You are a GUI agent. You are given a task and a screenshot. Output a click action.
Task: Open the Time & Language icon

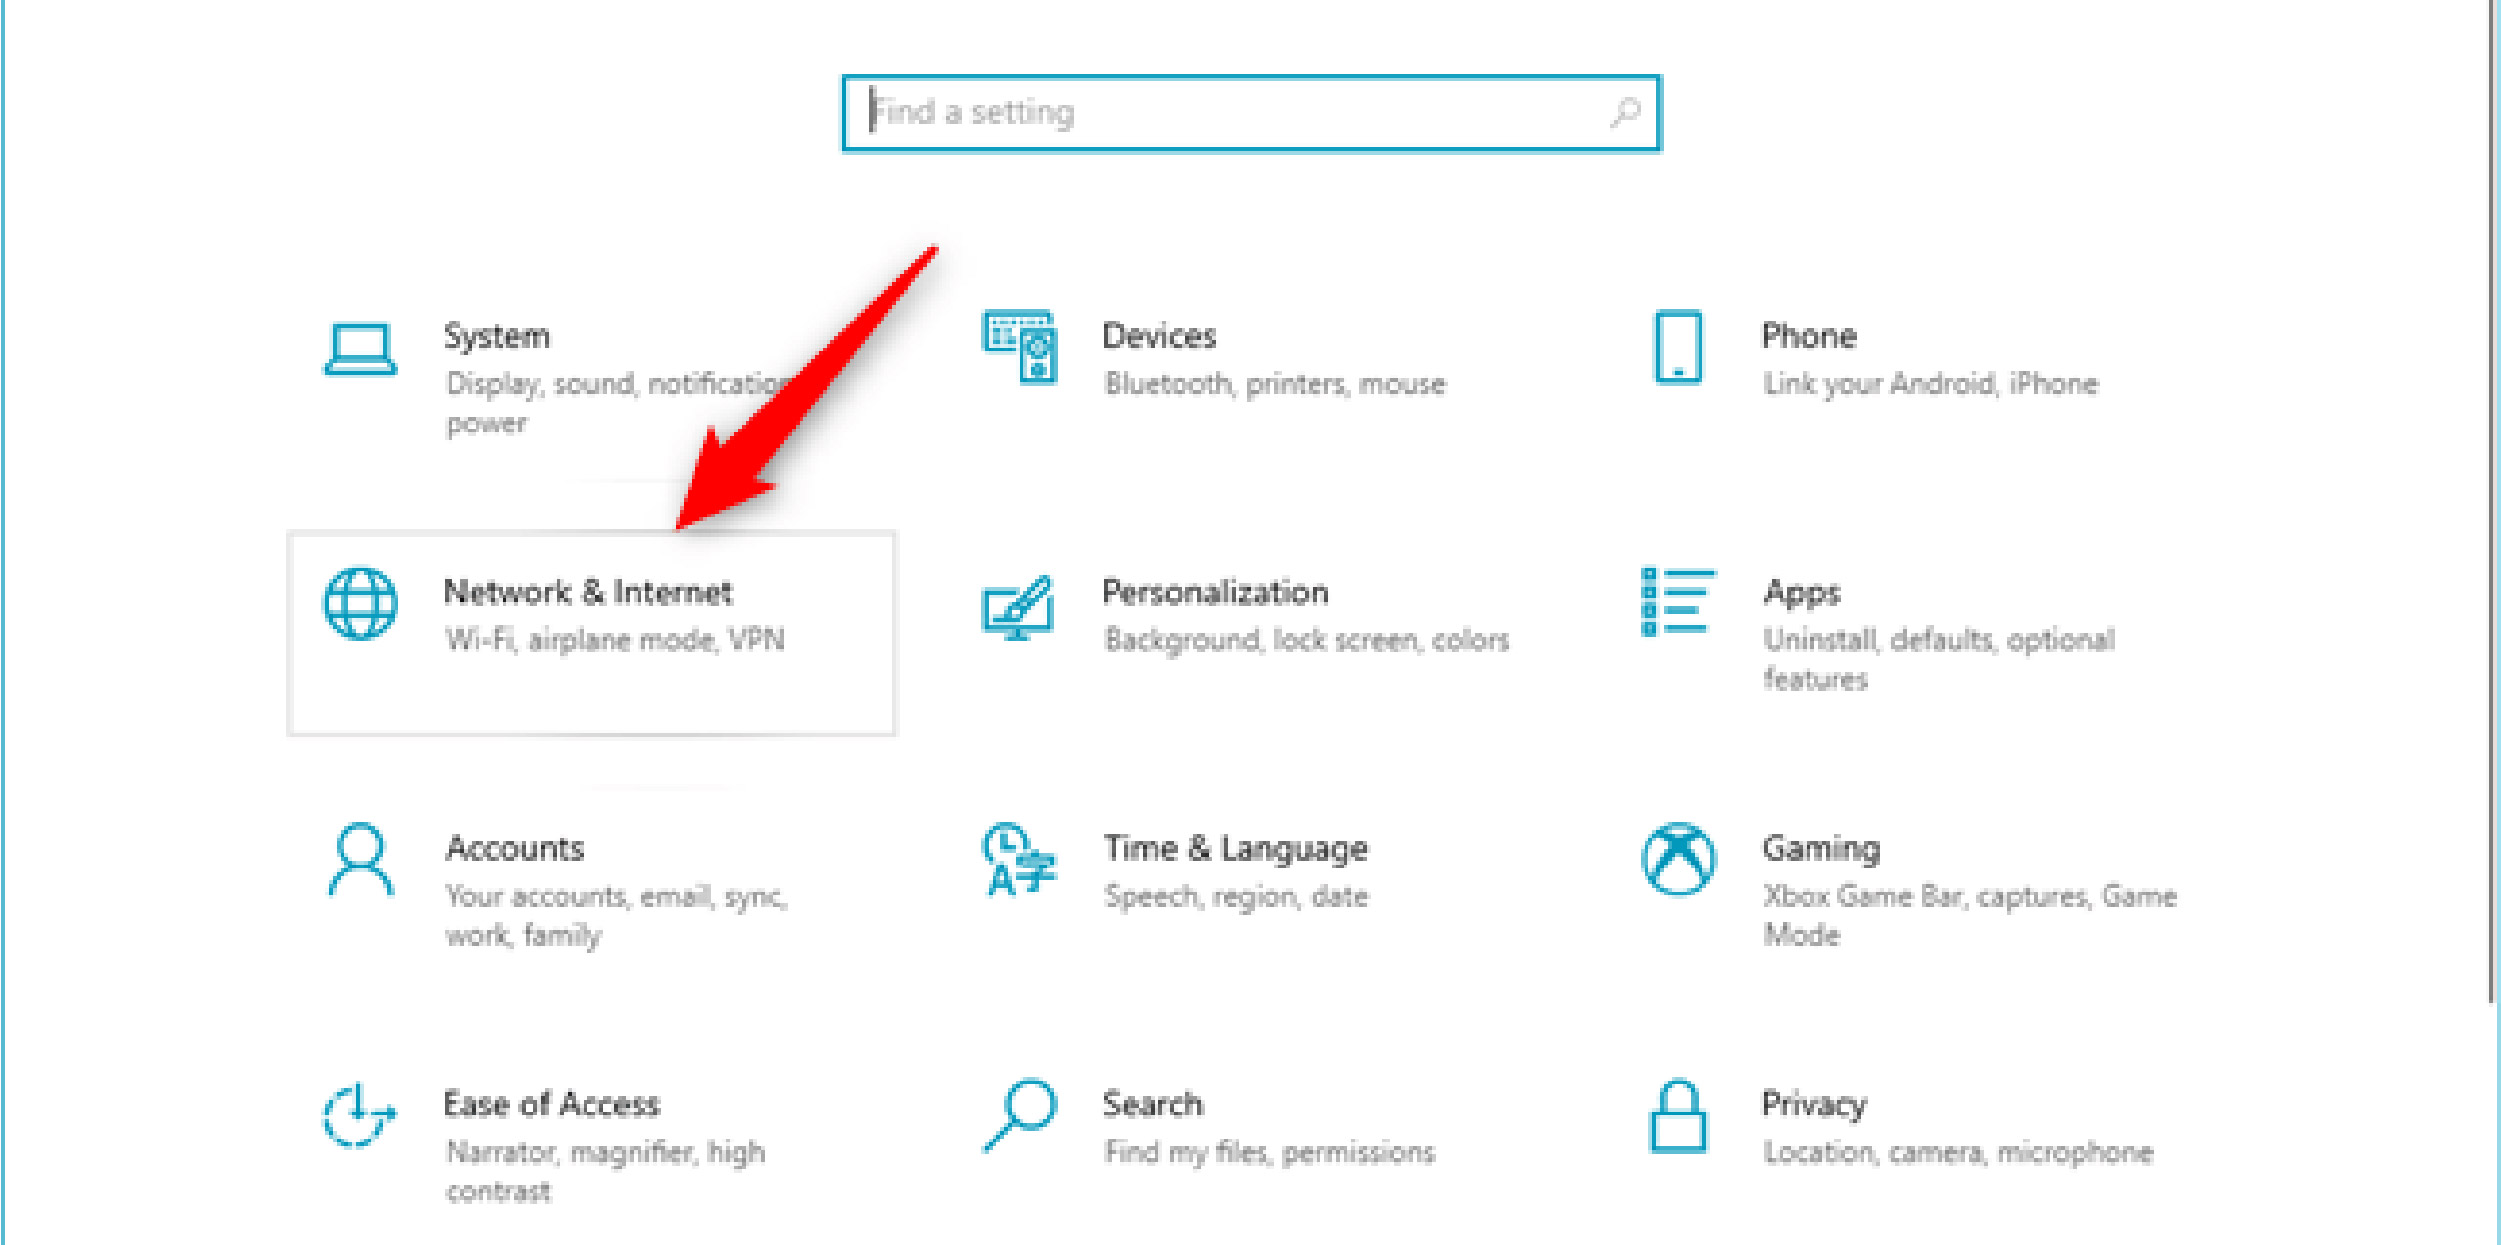click(1018, 859)
